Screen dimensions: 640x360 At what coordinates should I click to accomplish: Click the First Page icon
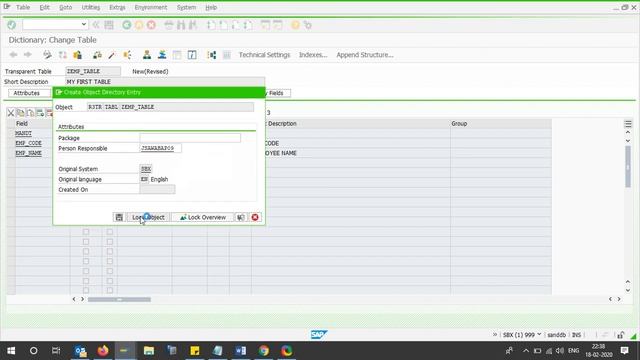(x=211, y=25)
